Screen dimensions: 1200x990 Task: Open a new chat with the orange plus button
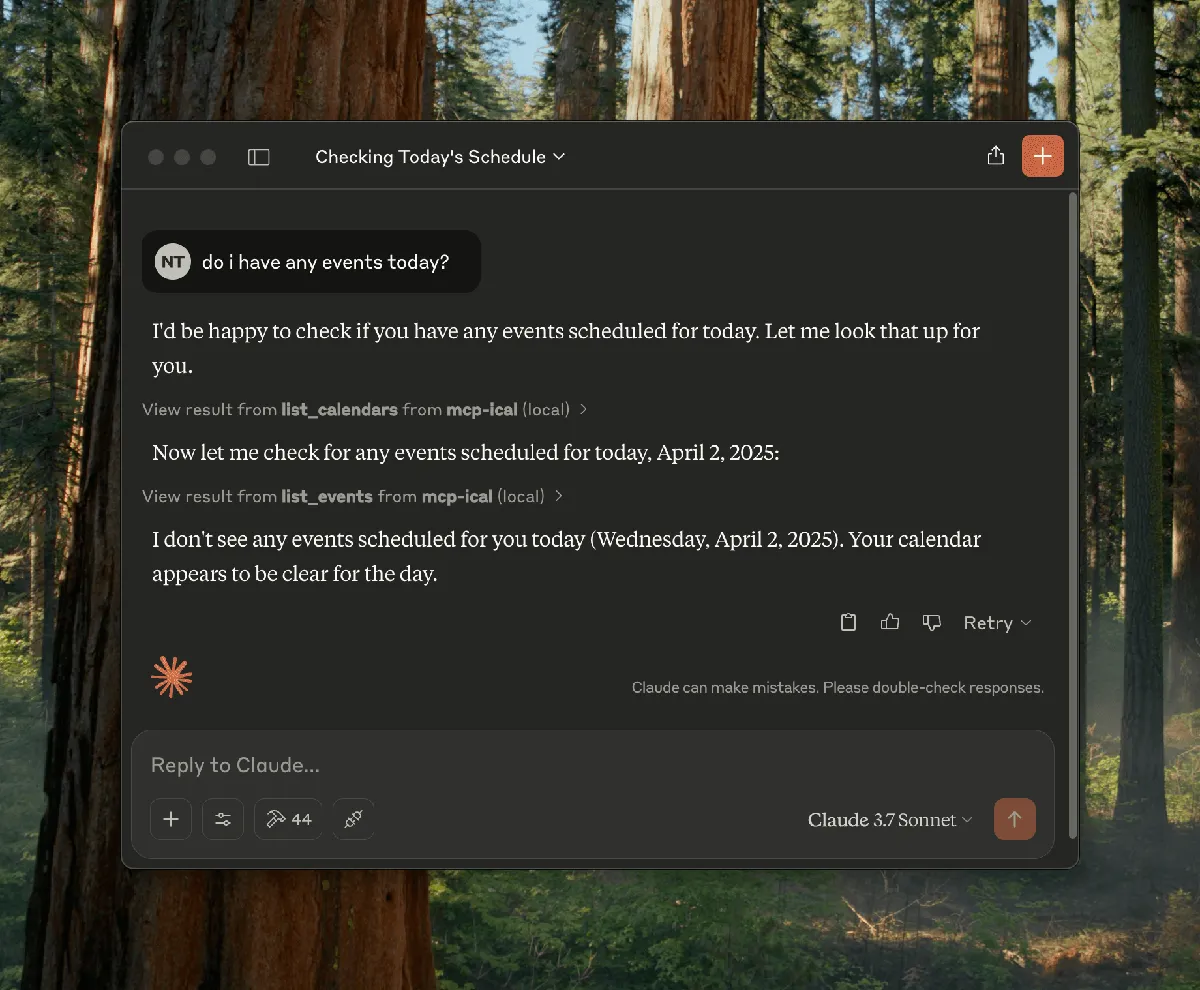1043,156
